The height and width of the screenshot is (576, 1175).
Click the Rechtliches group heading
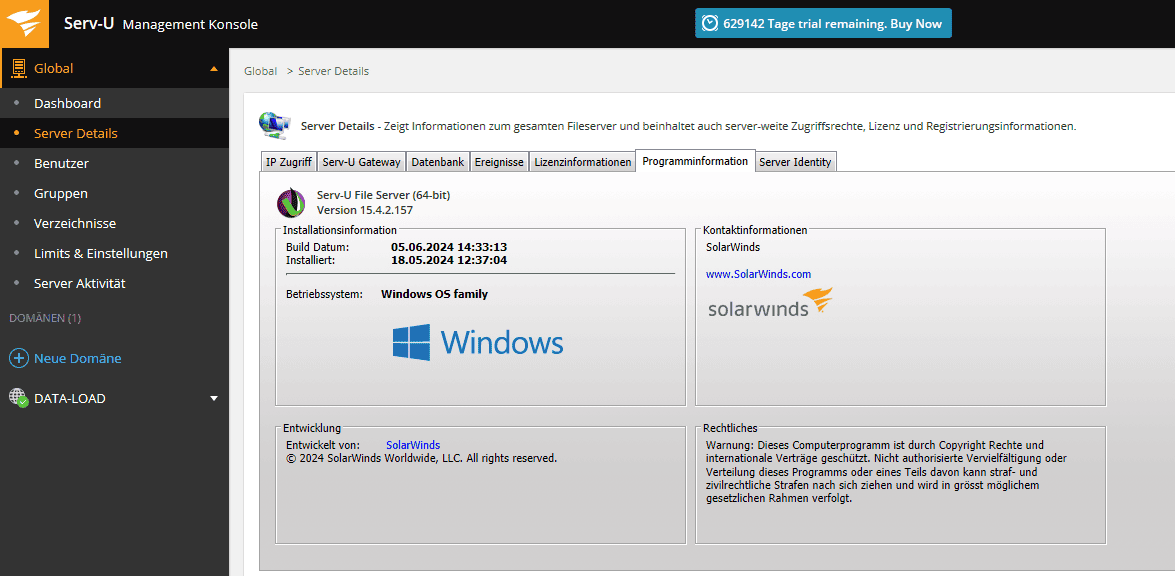point(730,428)
